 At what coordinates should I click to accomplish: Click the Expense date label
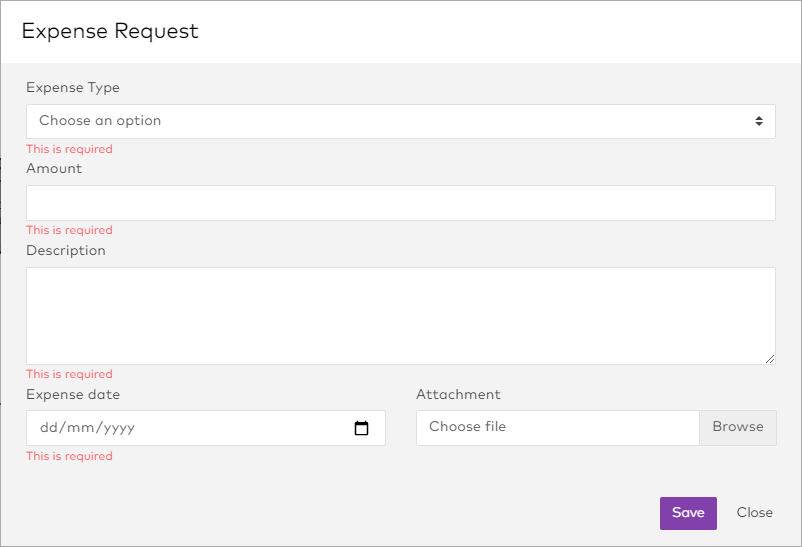[x=73, y=395]
